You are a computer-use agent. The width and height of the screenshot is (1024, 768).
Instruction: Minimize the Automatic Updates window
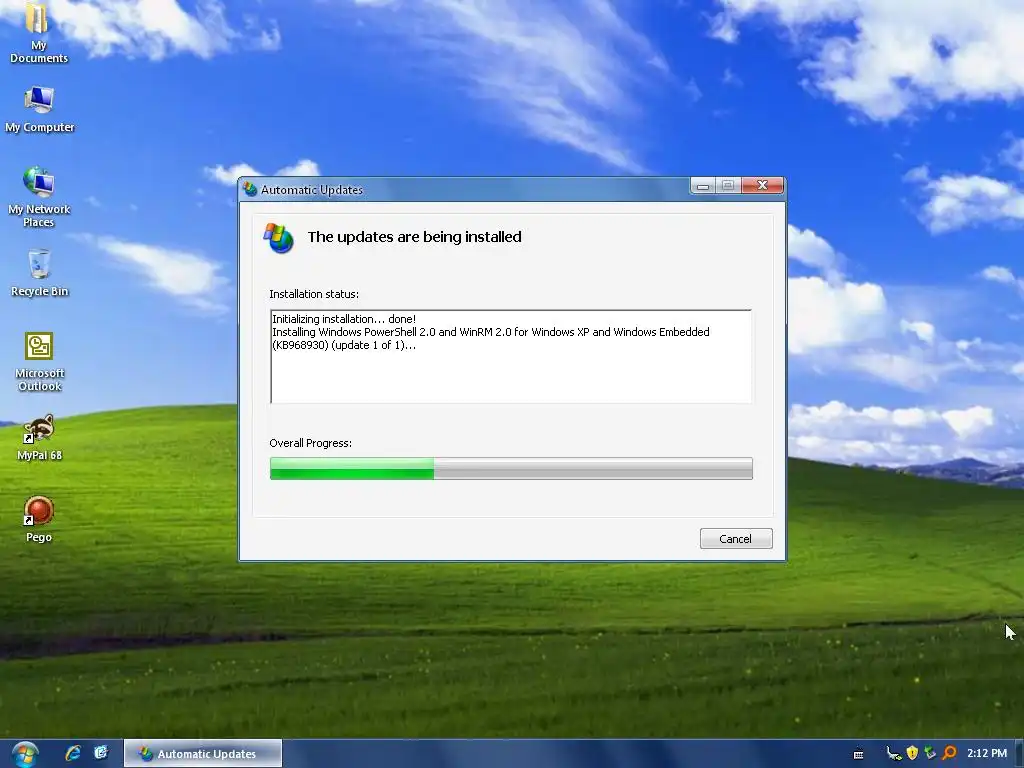(x=703, y=186)
